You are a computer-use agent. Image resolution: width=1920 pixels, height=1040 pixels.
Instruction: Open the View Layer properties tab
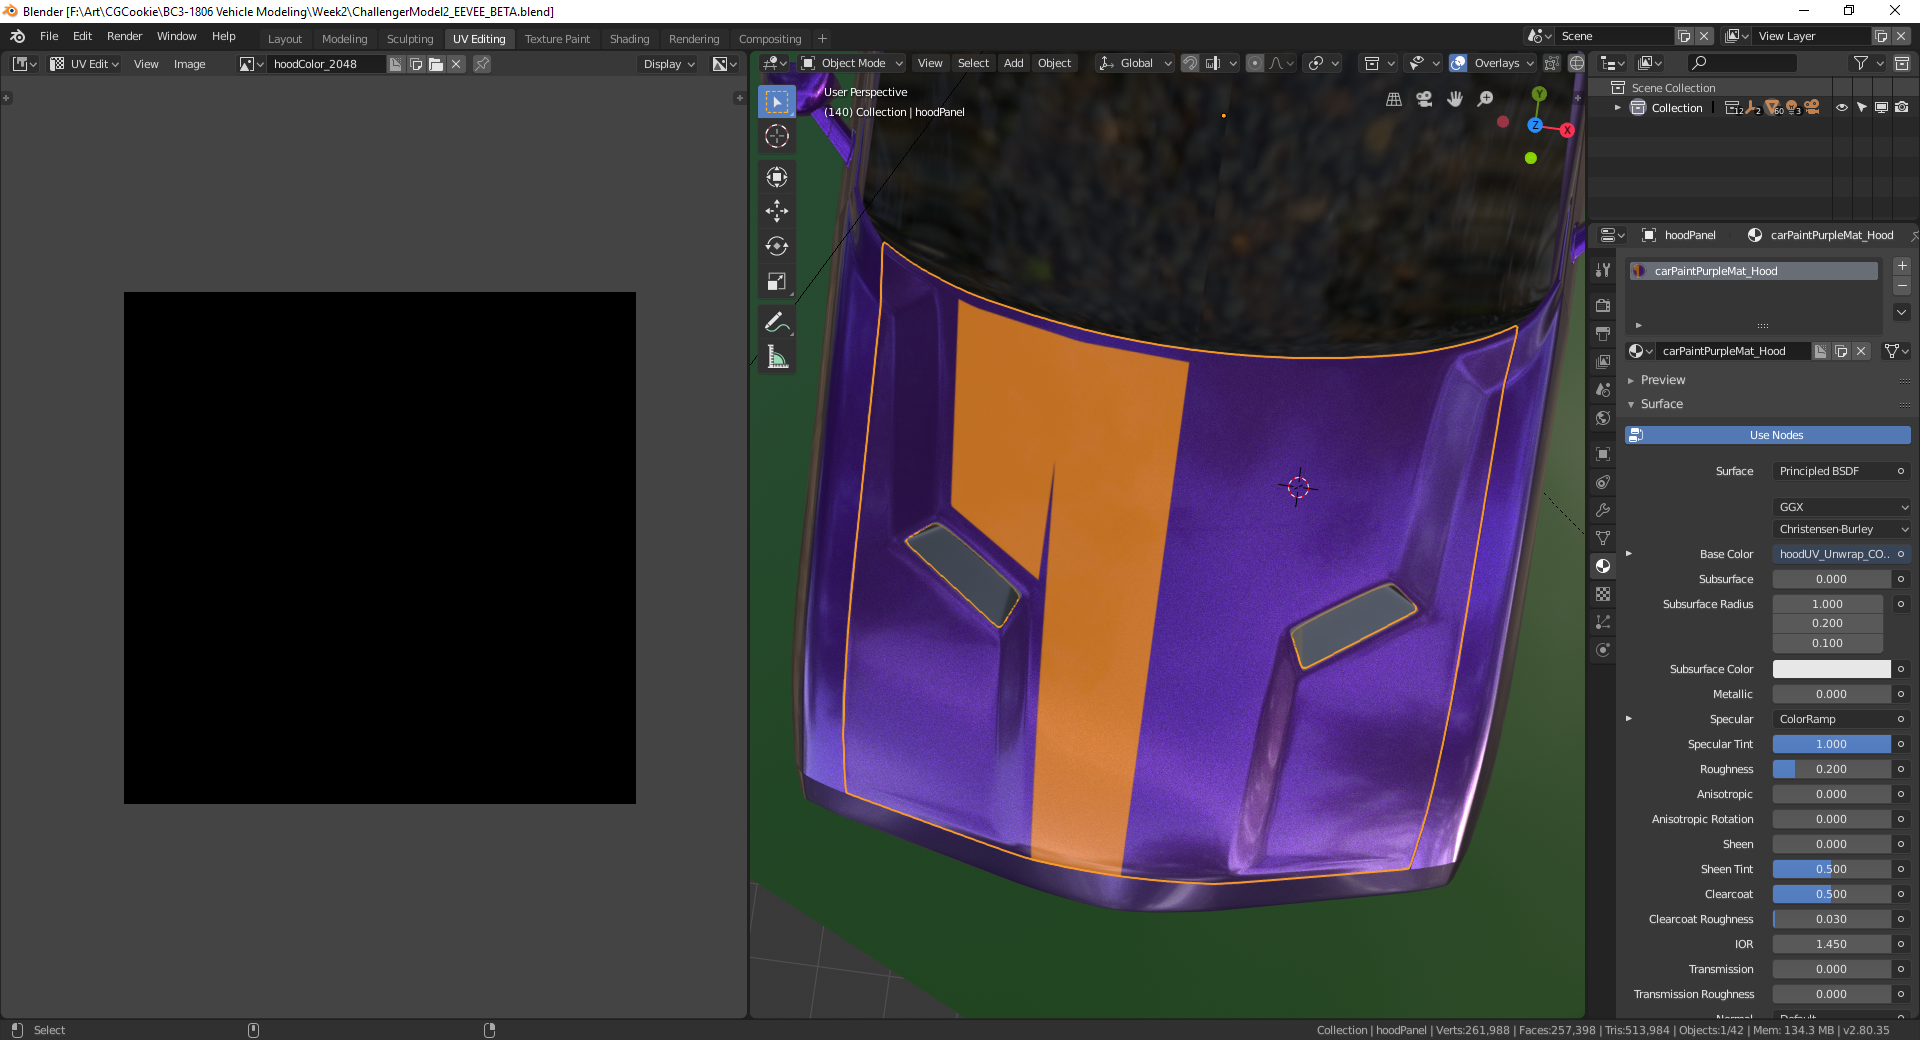pos(1603,361)
